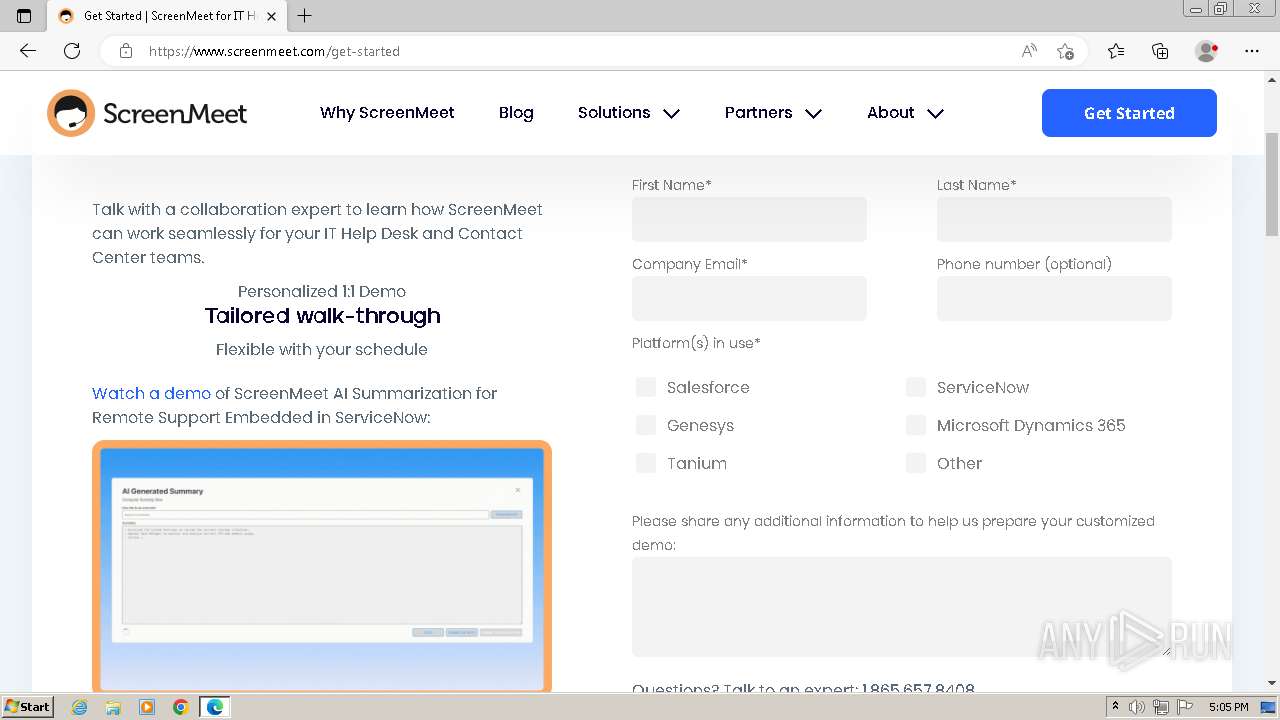Open Internet Explorer from taskbar

pyautogui.click(x=80, y=707)
